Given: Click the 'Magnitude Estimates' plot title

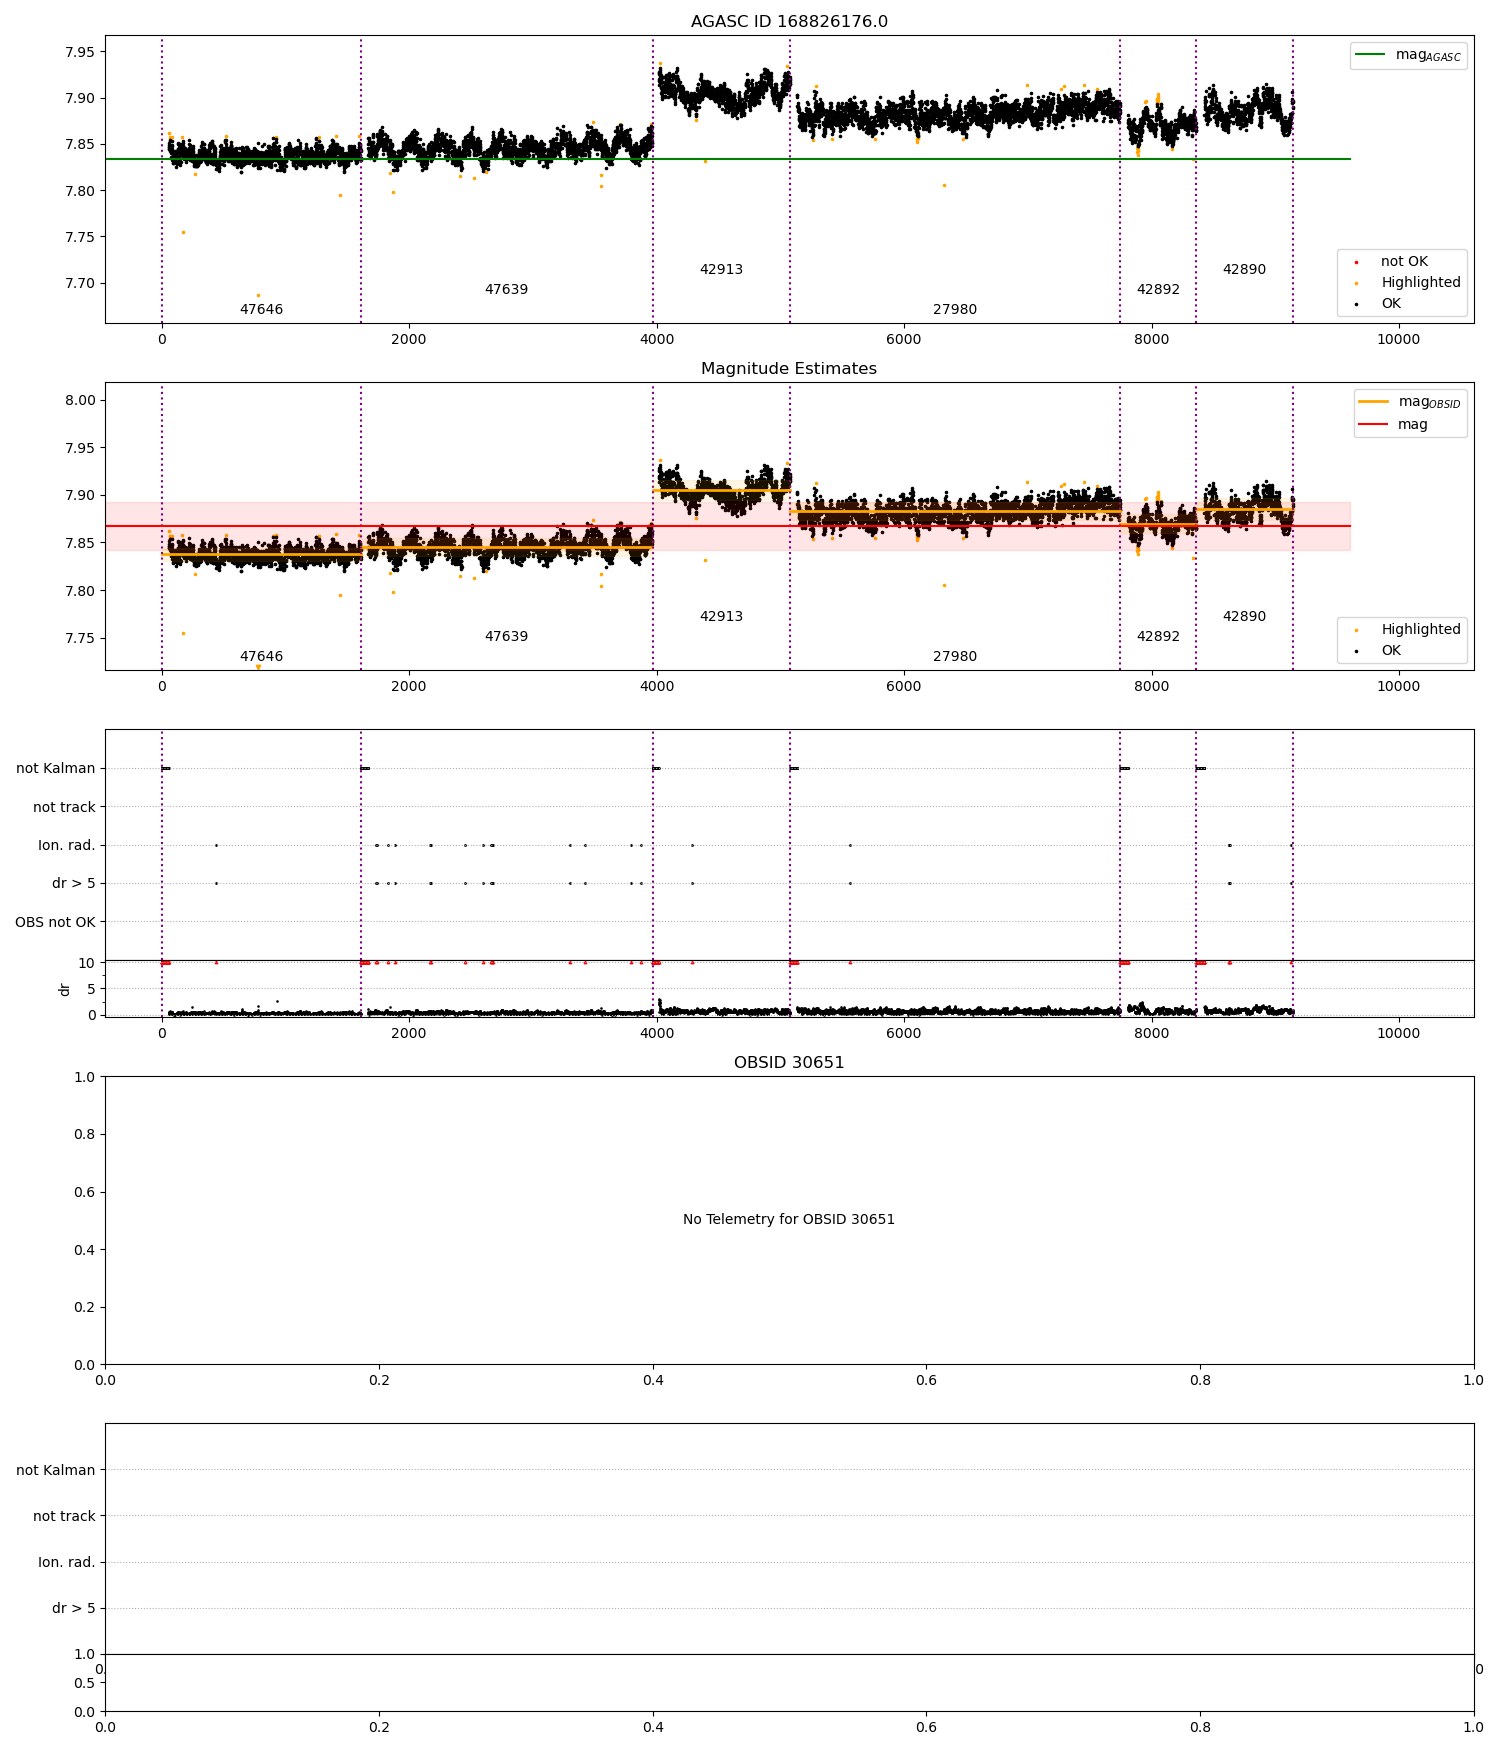Looking at the screenshot, I should [789, 369].
